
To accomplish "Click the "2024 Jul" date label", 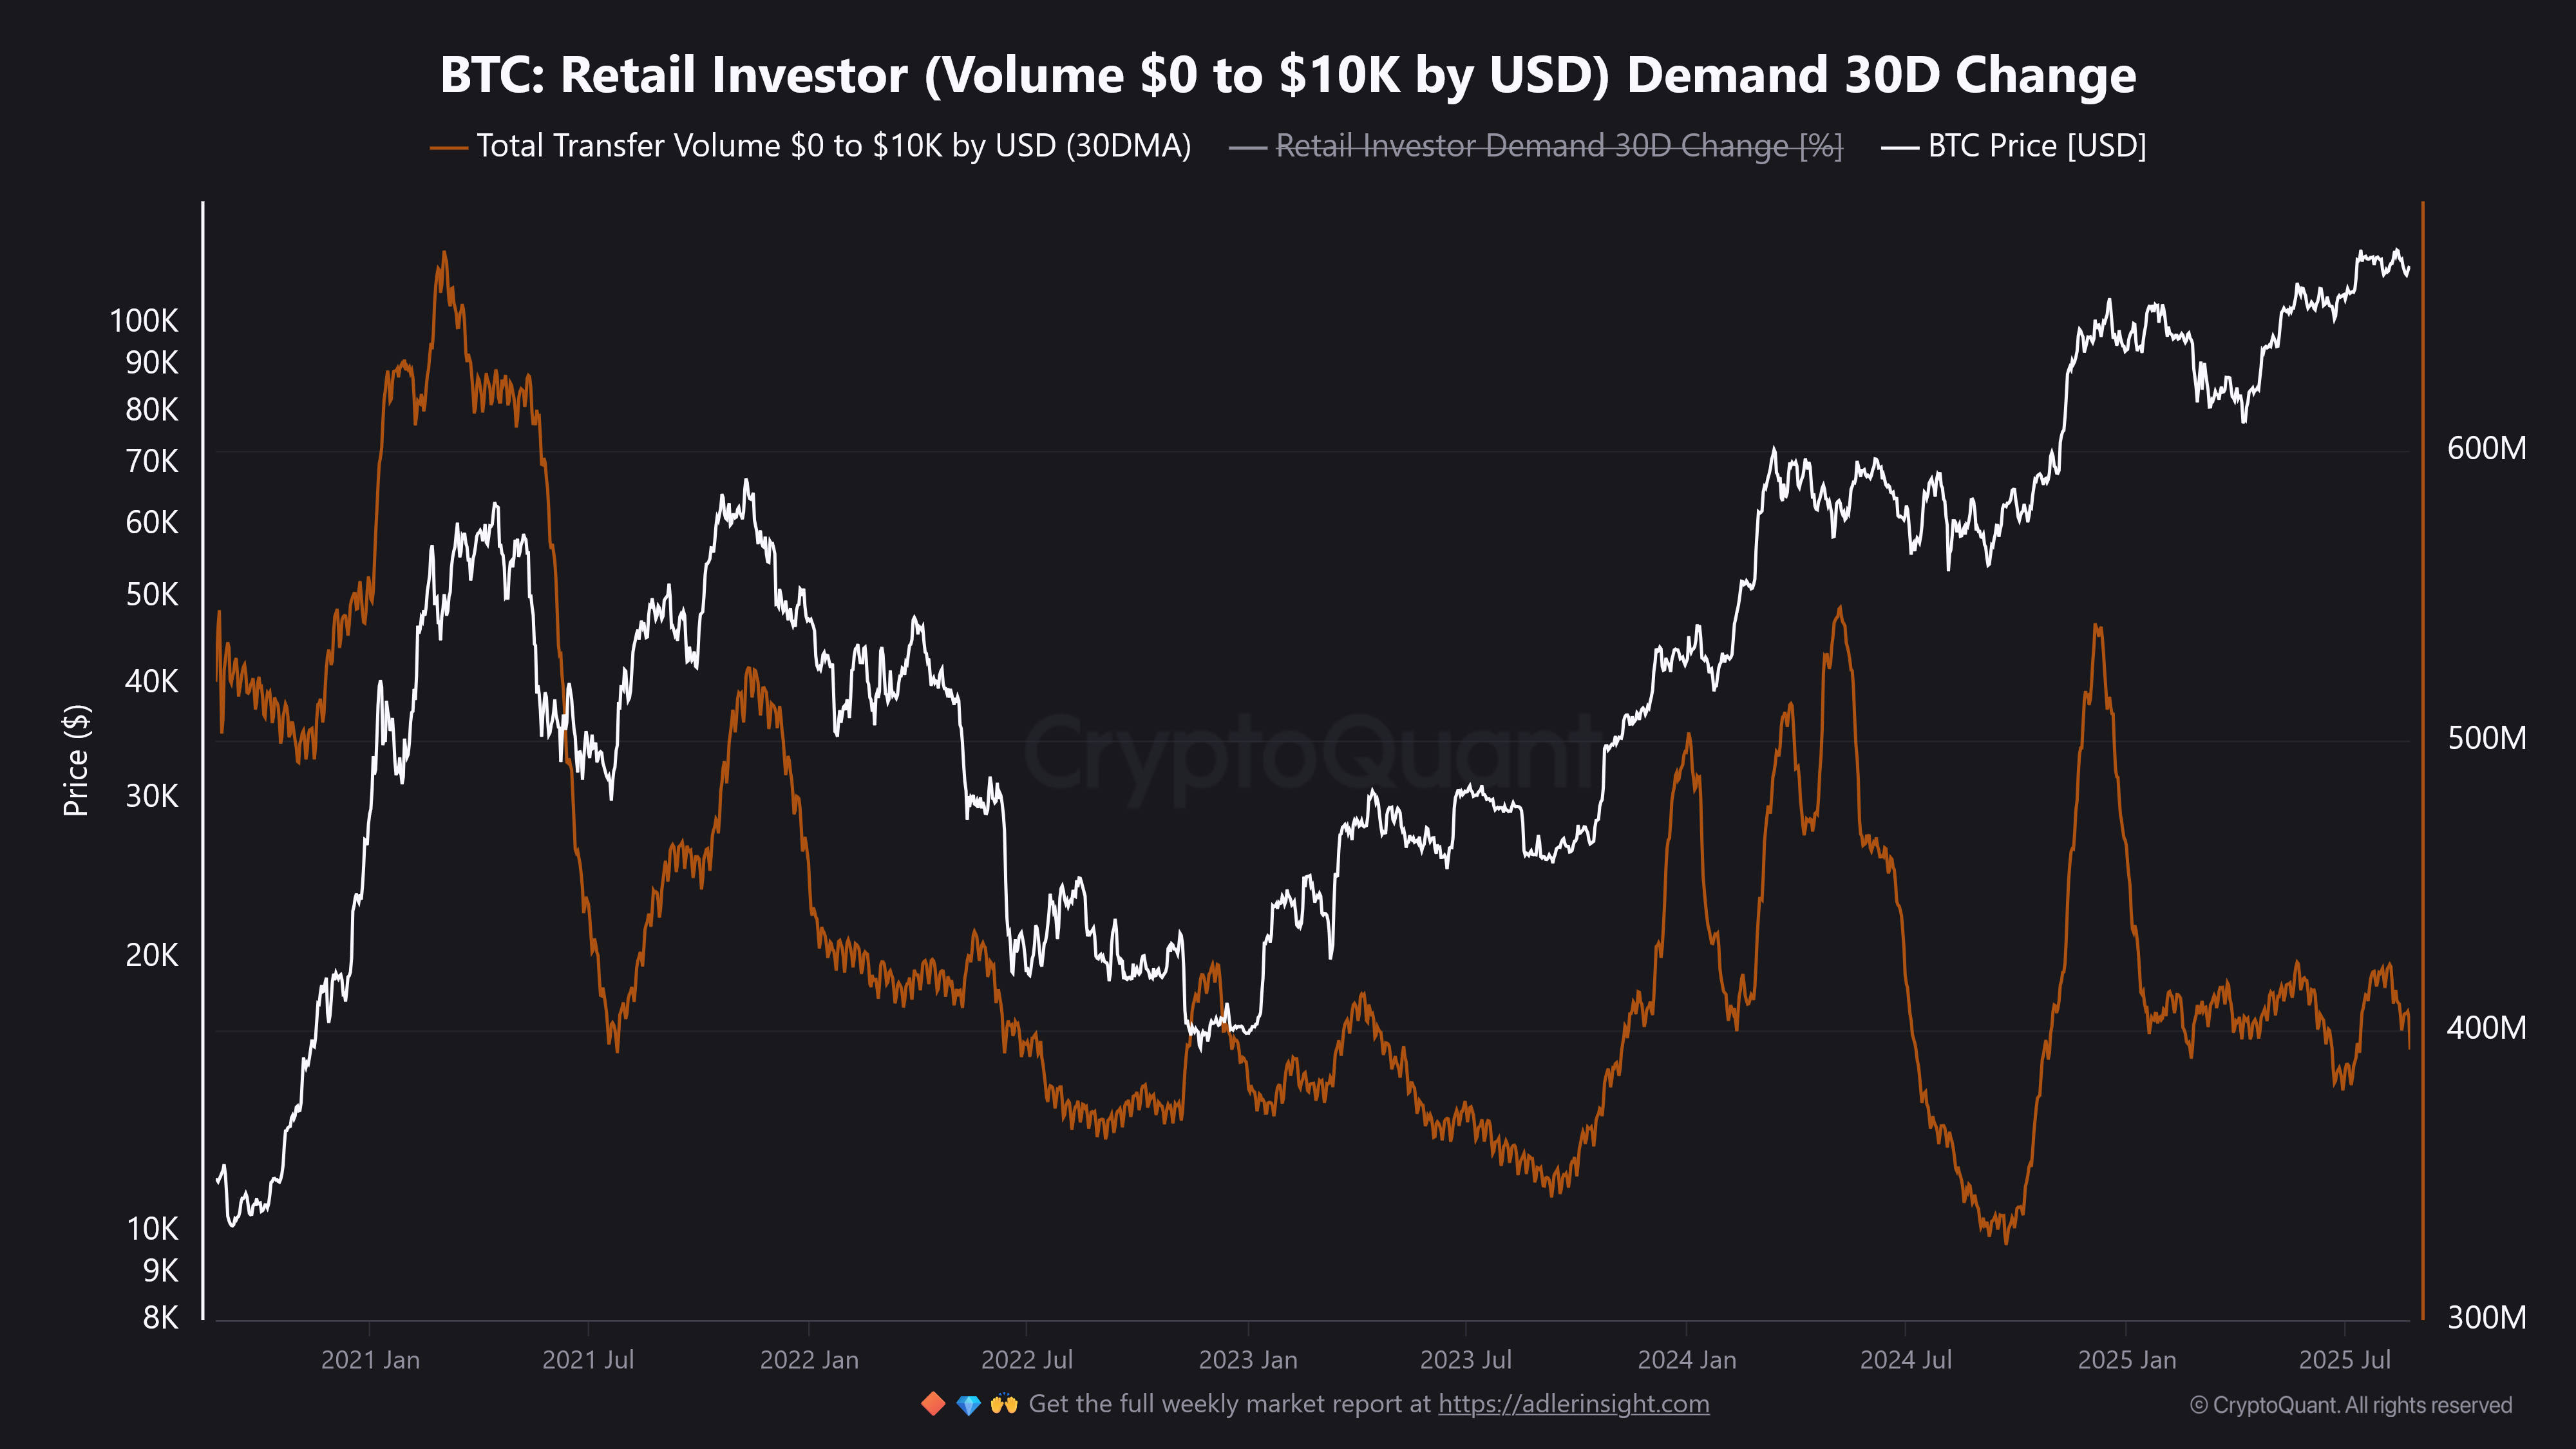I will (1906, 1360).
